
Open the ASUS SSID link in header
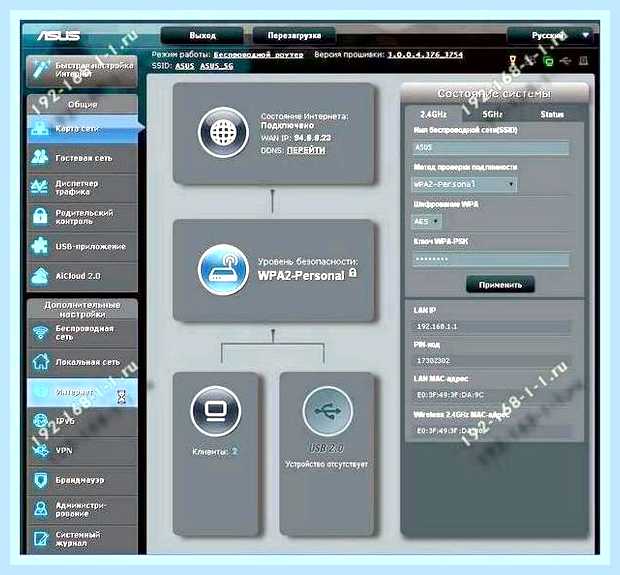[184, 66]
